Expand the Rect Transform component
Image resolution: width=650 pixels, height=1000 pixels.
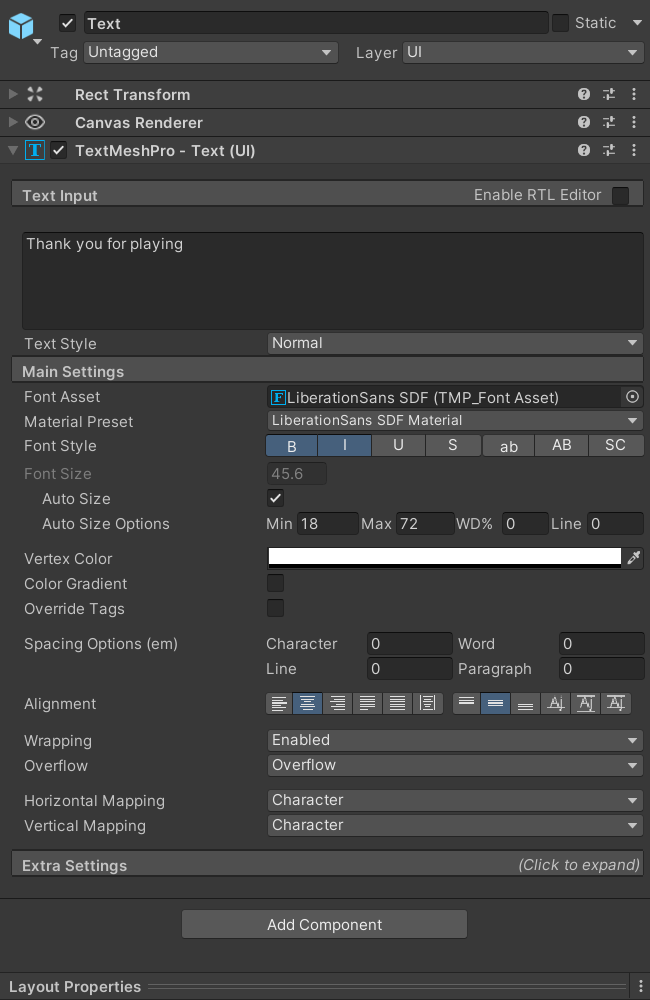pos(13,94)
